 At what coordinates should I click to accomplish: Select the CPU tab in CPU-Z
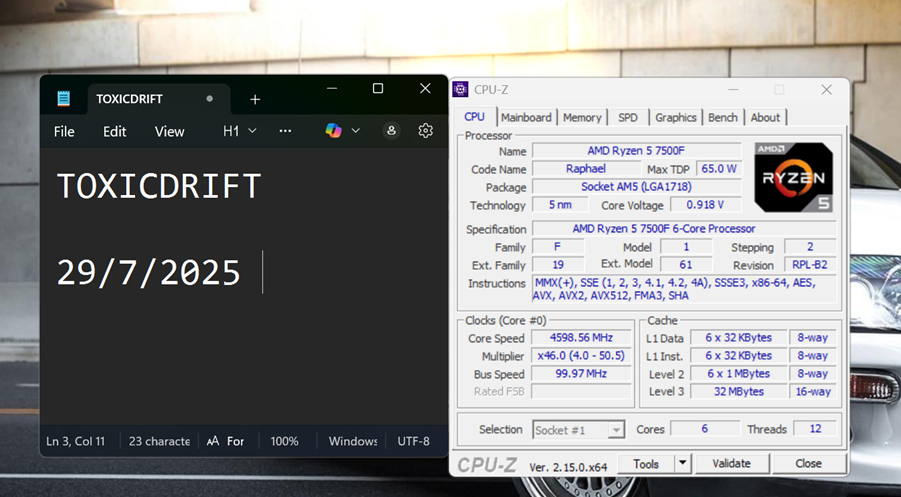[x=474, y=117]
